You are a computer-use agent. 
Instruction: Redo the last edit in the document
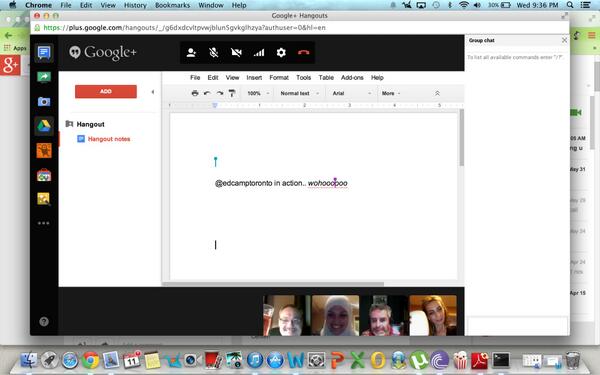[x=220, y=93]
